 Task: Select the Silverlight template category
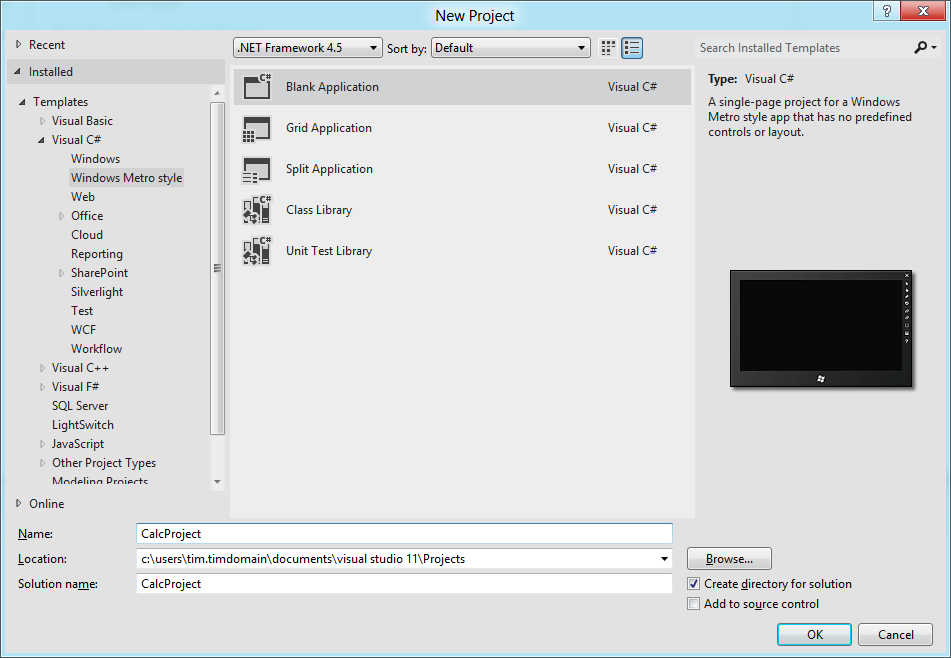pos(96,292)
